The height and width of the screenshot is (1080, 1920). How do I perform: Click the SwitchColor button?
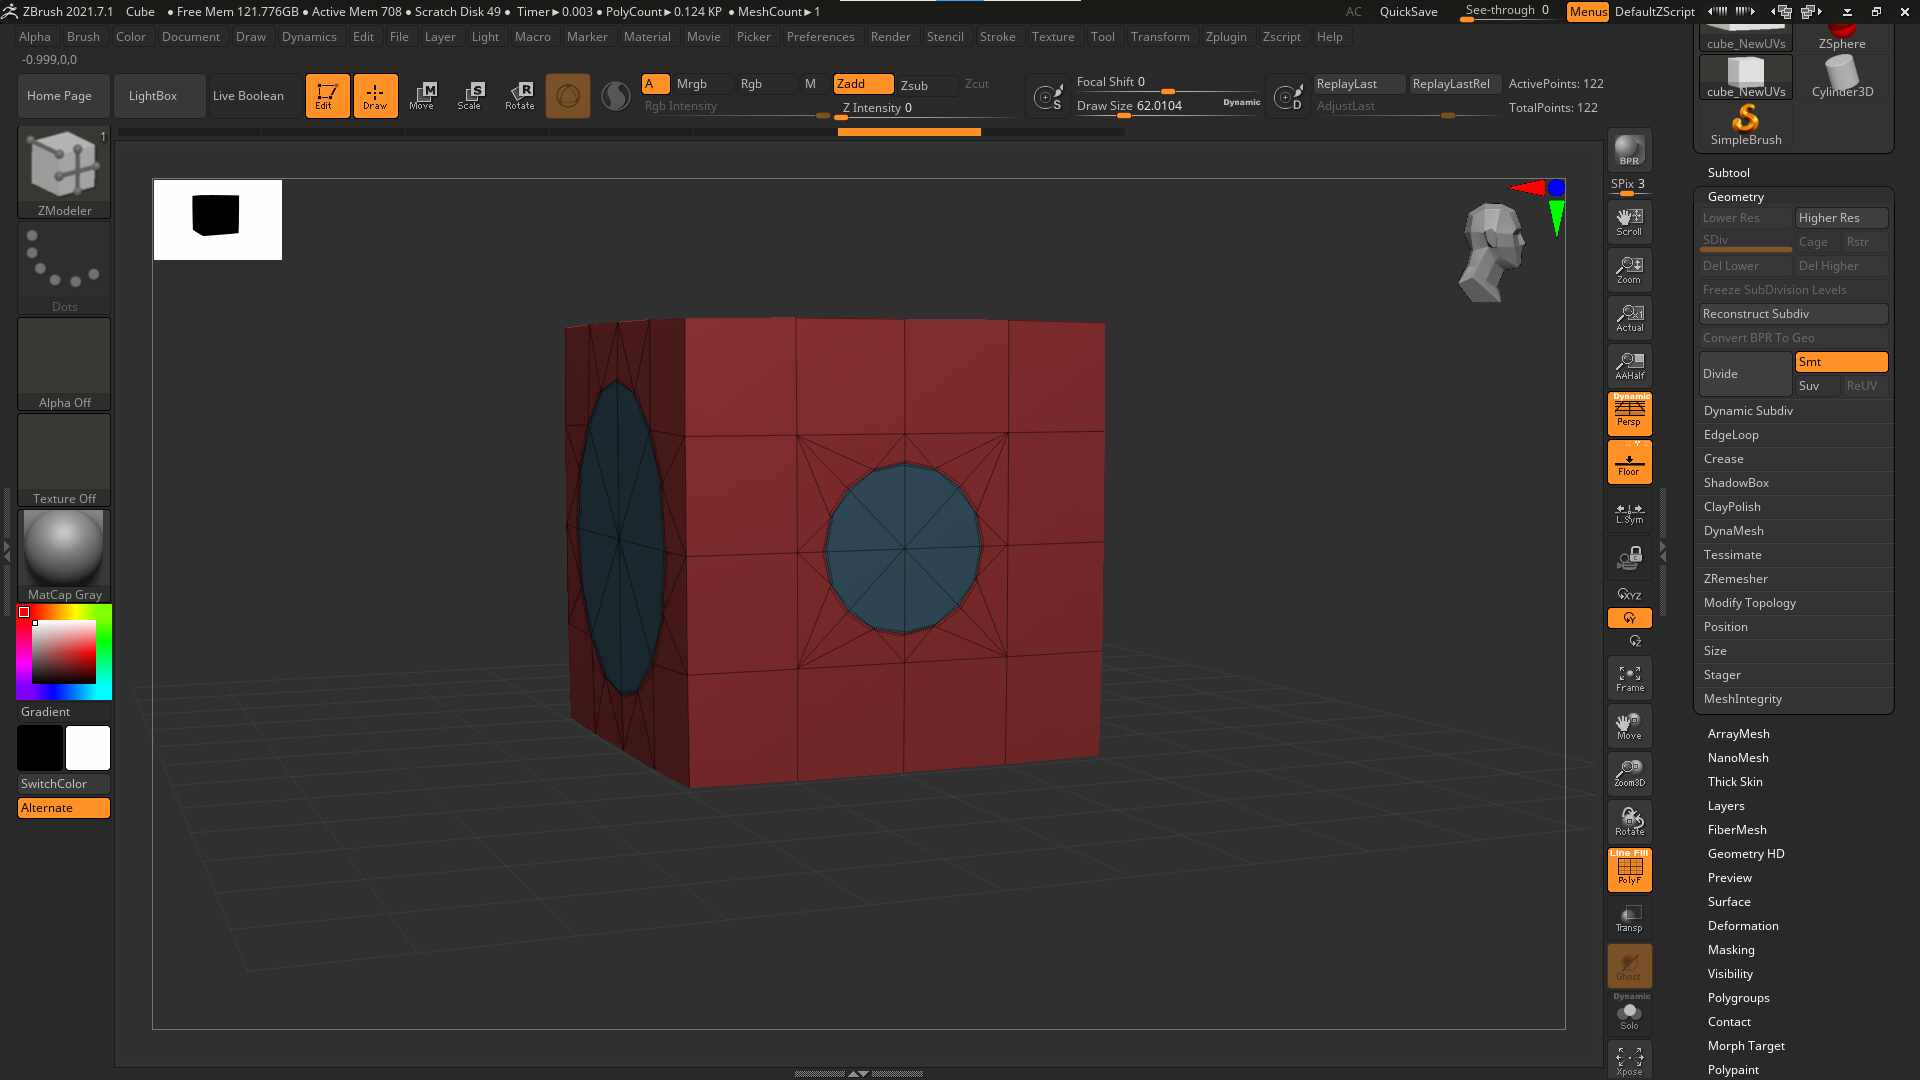click(64, 784)
